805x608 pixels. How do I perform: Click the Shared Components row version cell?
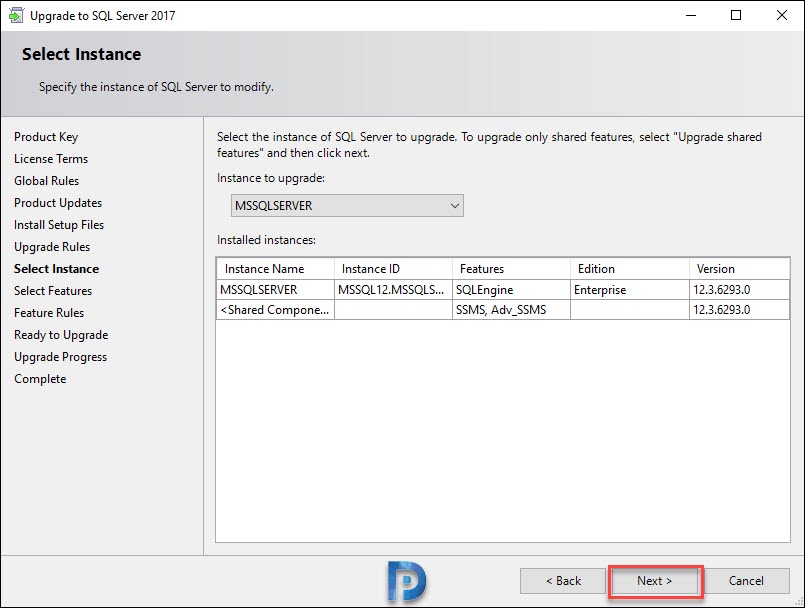[x=739, y=310]
